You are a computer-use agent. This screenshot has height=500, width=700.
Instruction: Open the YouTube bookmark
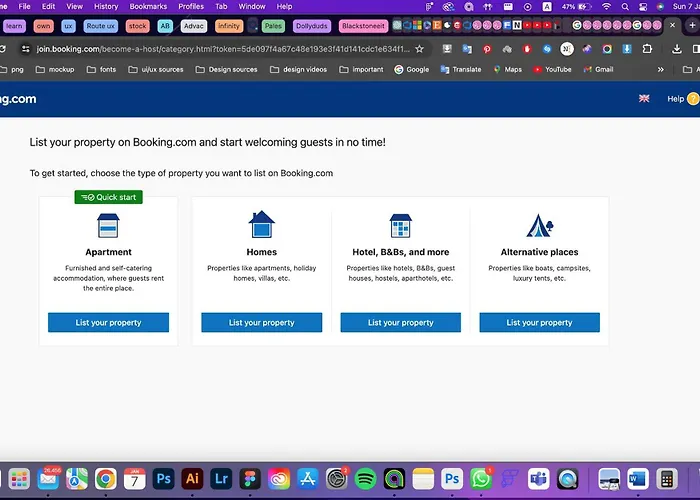552,70
